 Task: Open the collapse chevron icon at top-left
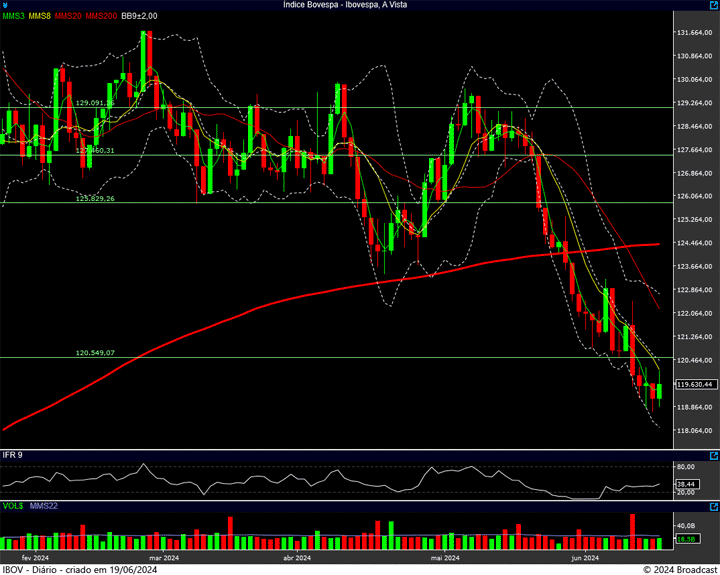[x=7, y=5]
